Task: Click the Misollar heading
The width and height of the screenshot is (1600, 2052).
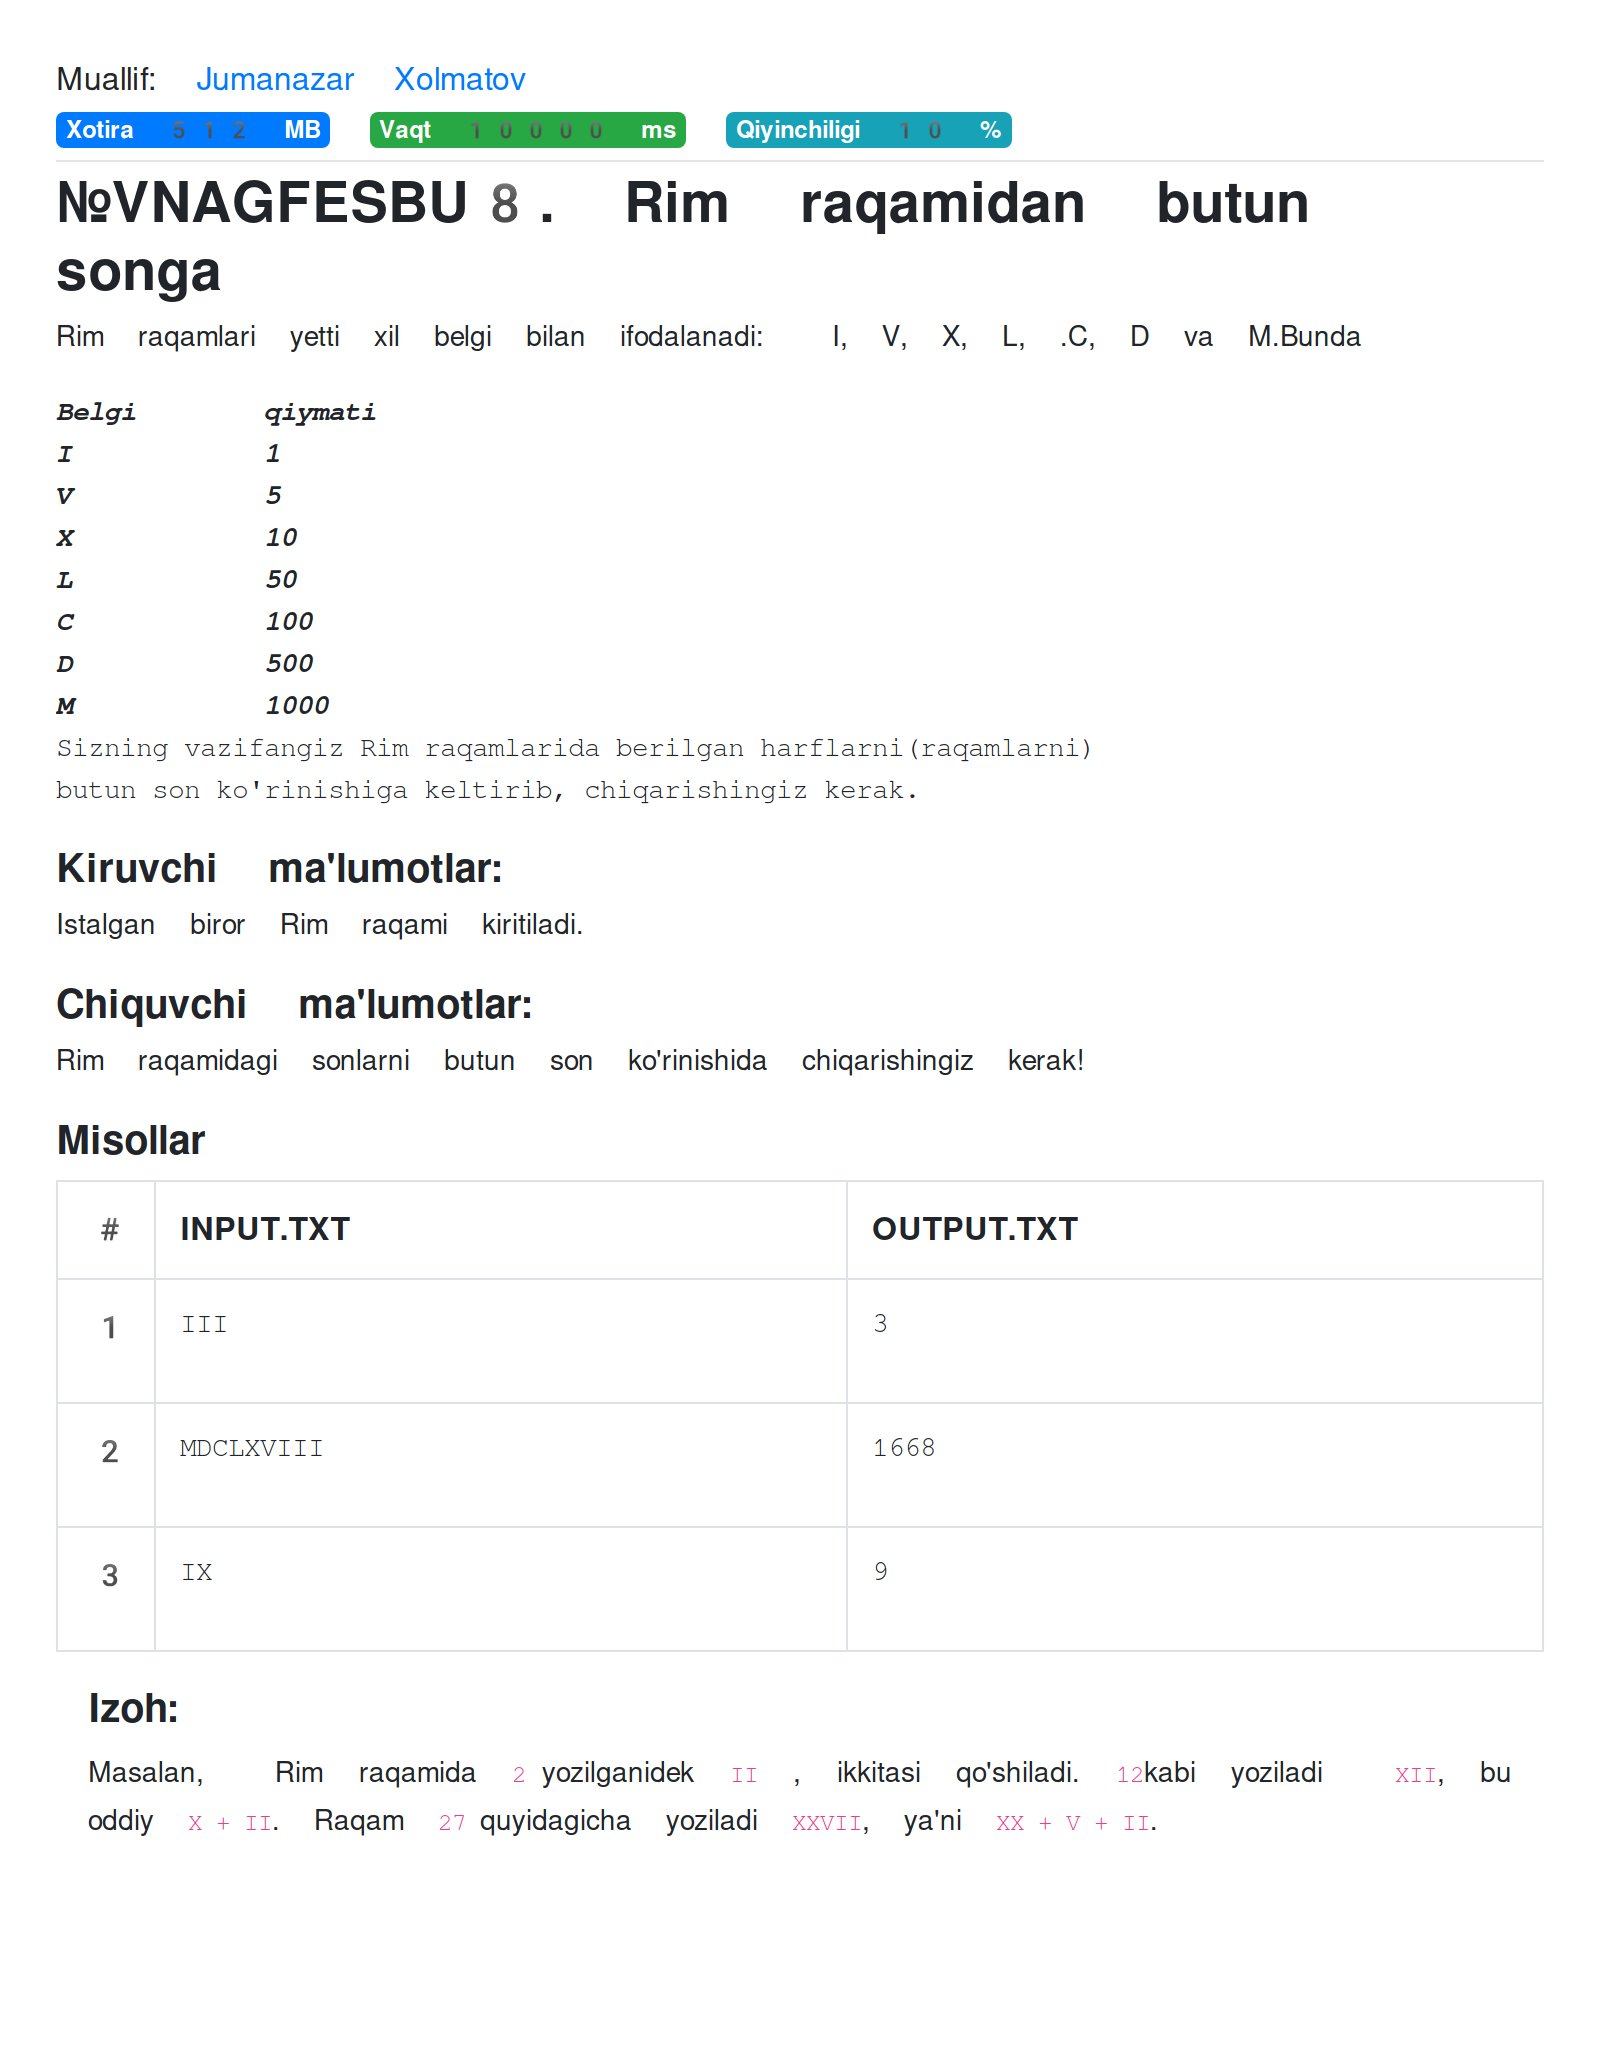Action: pos(131,1140)
